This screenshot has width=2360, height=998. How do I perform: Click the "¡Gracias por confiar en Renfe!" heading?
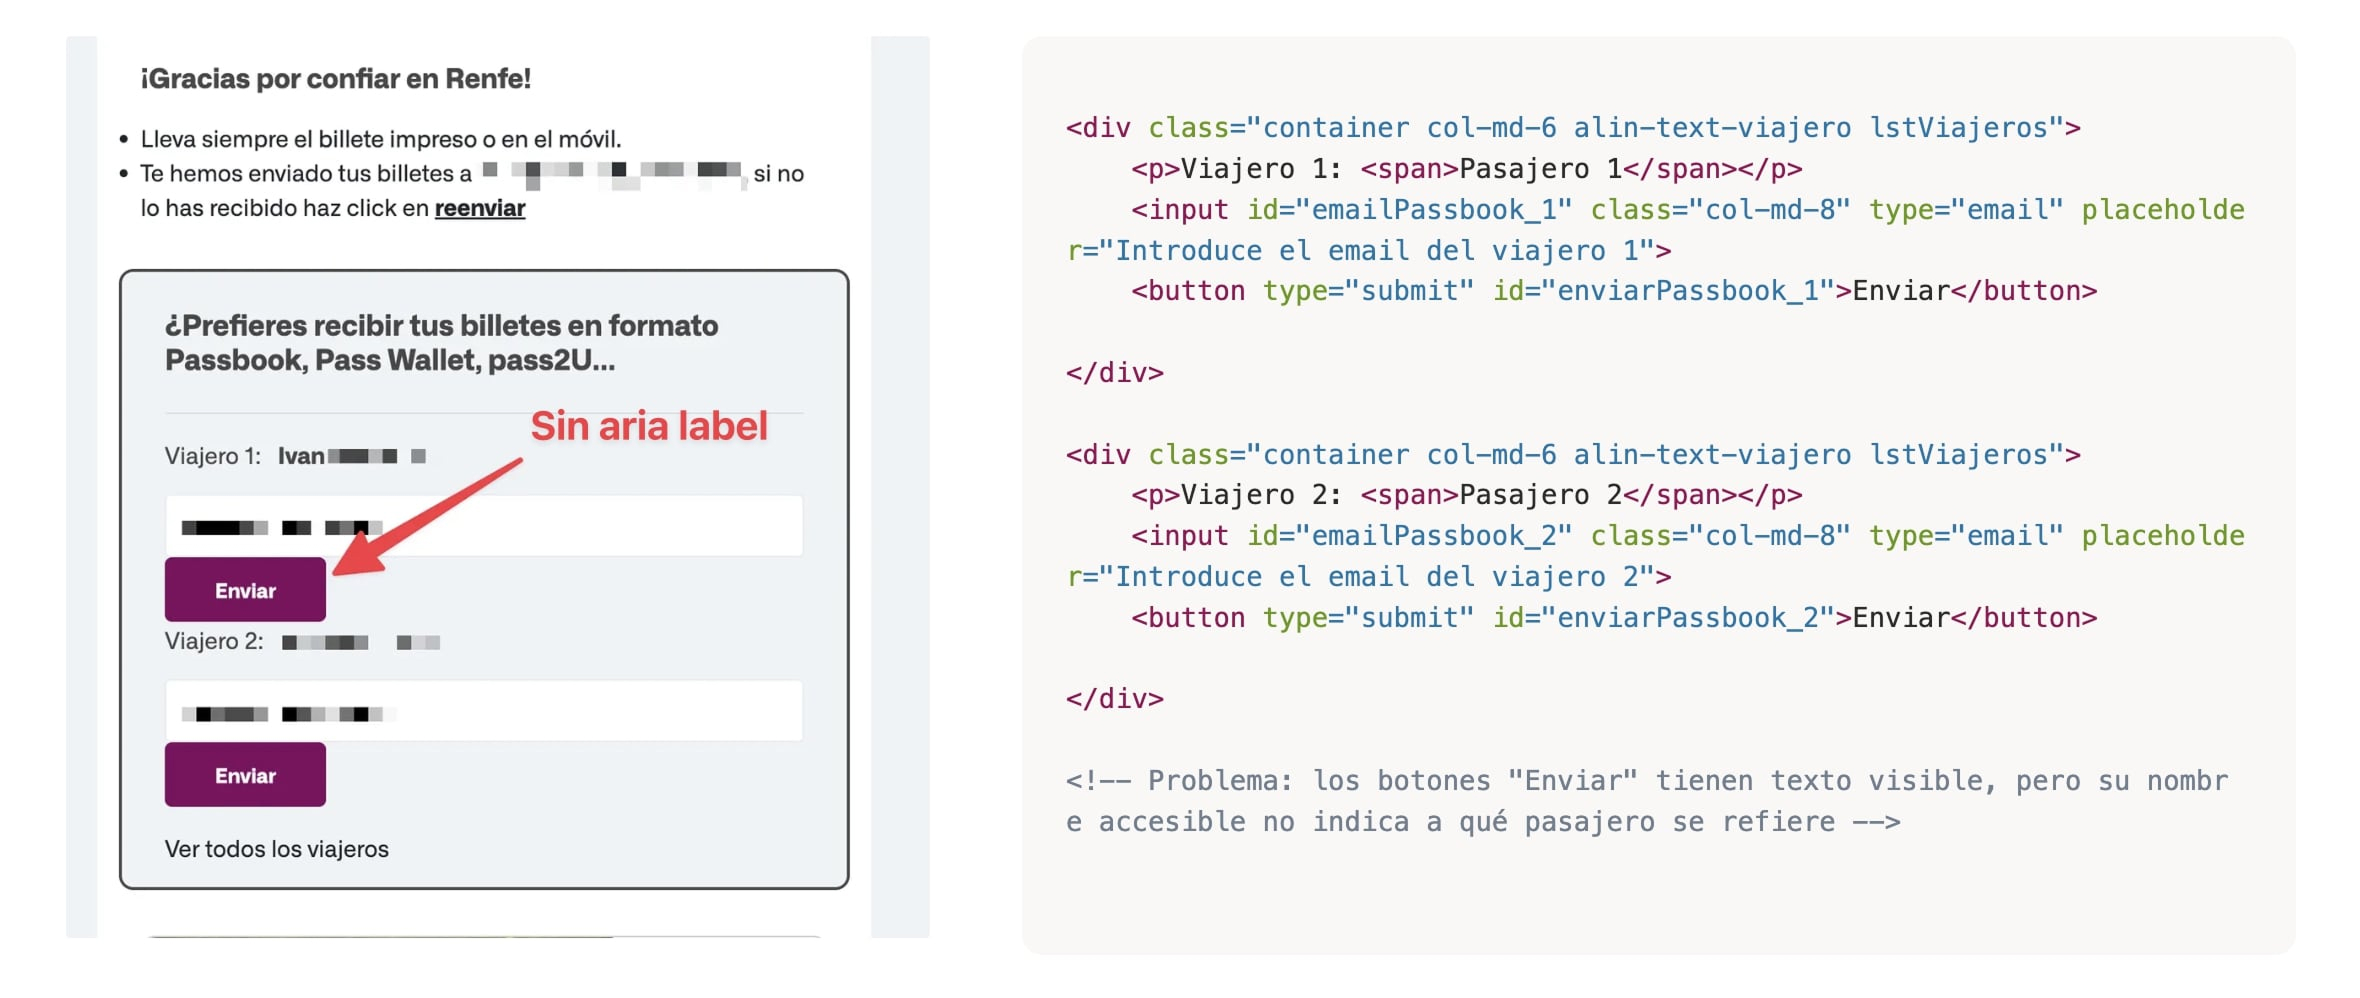[x=335, y=79]
